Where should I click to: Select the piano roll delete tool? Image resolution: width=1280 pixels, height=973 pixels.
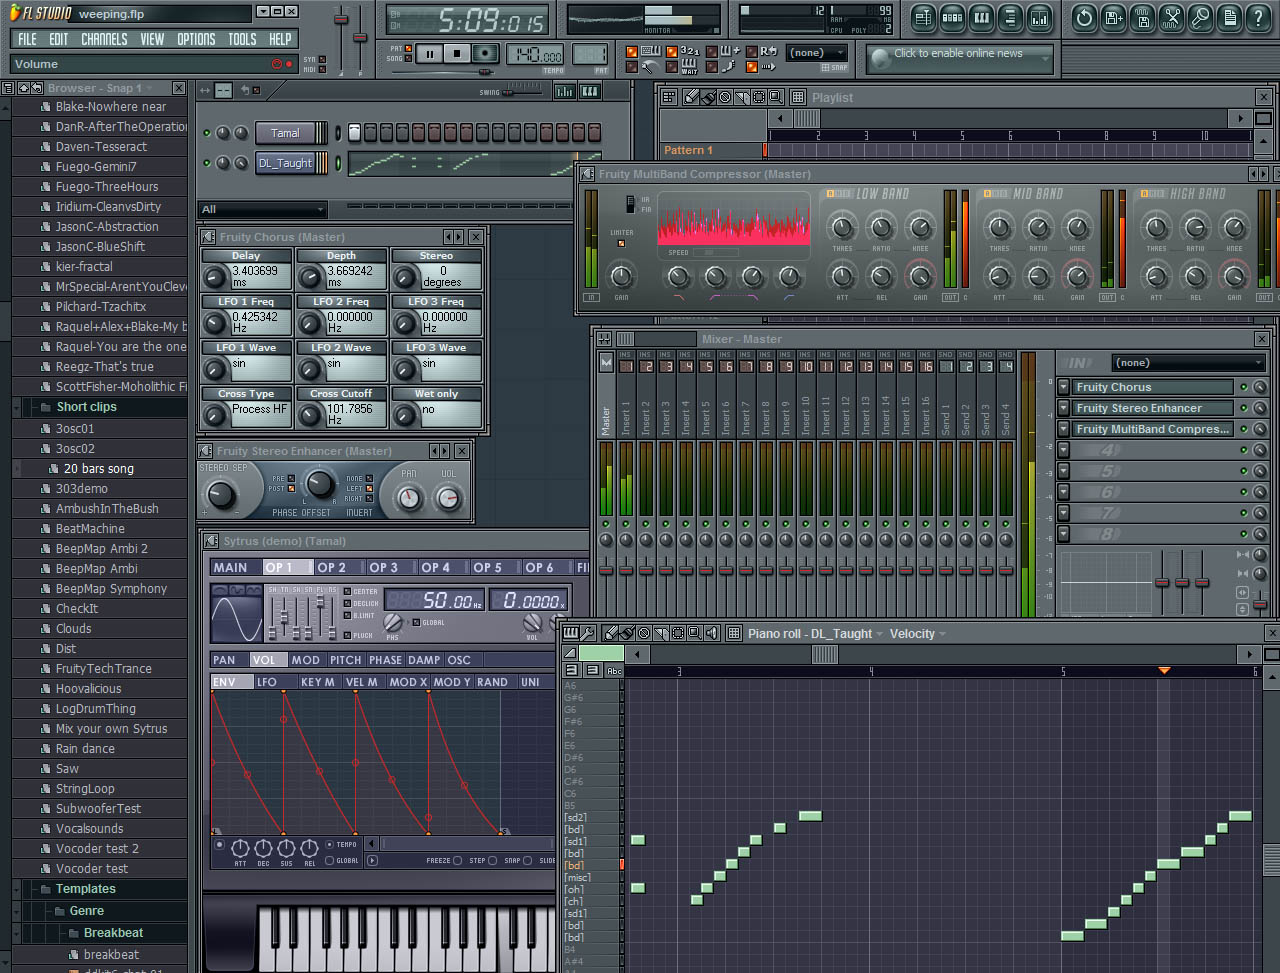(644, 633)
